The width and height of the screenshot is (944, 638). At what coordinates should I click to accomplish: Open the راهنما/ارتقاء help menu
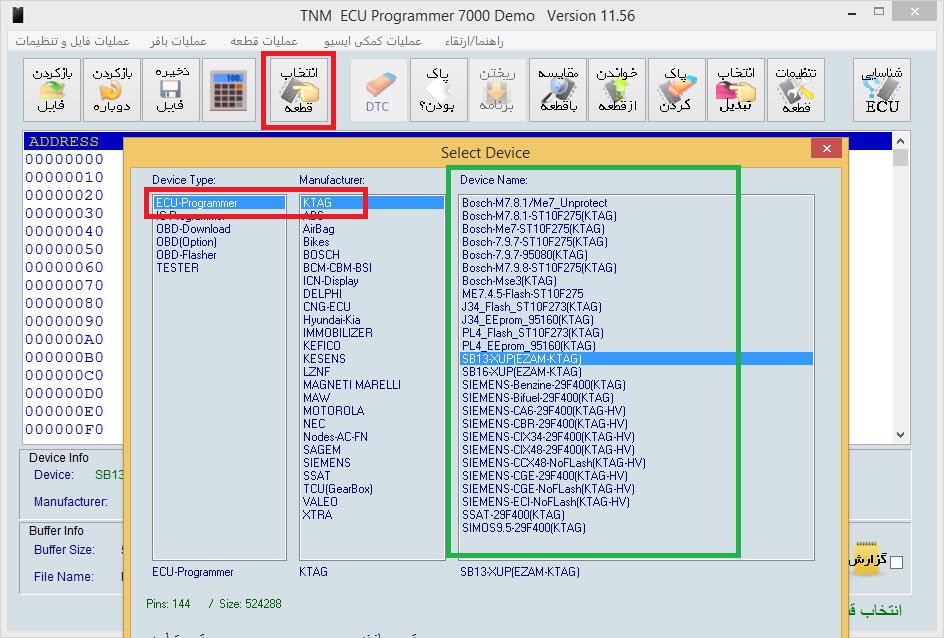474,41
